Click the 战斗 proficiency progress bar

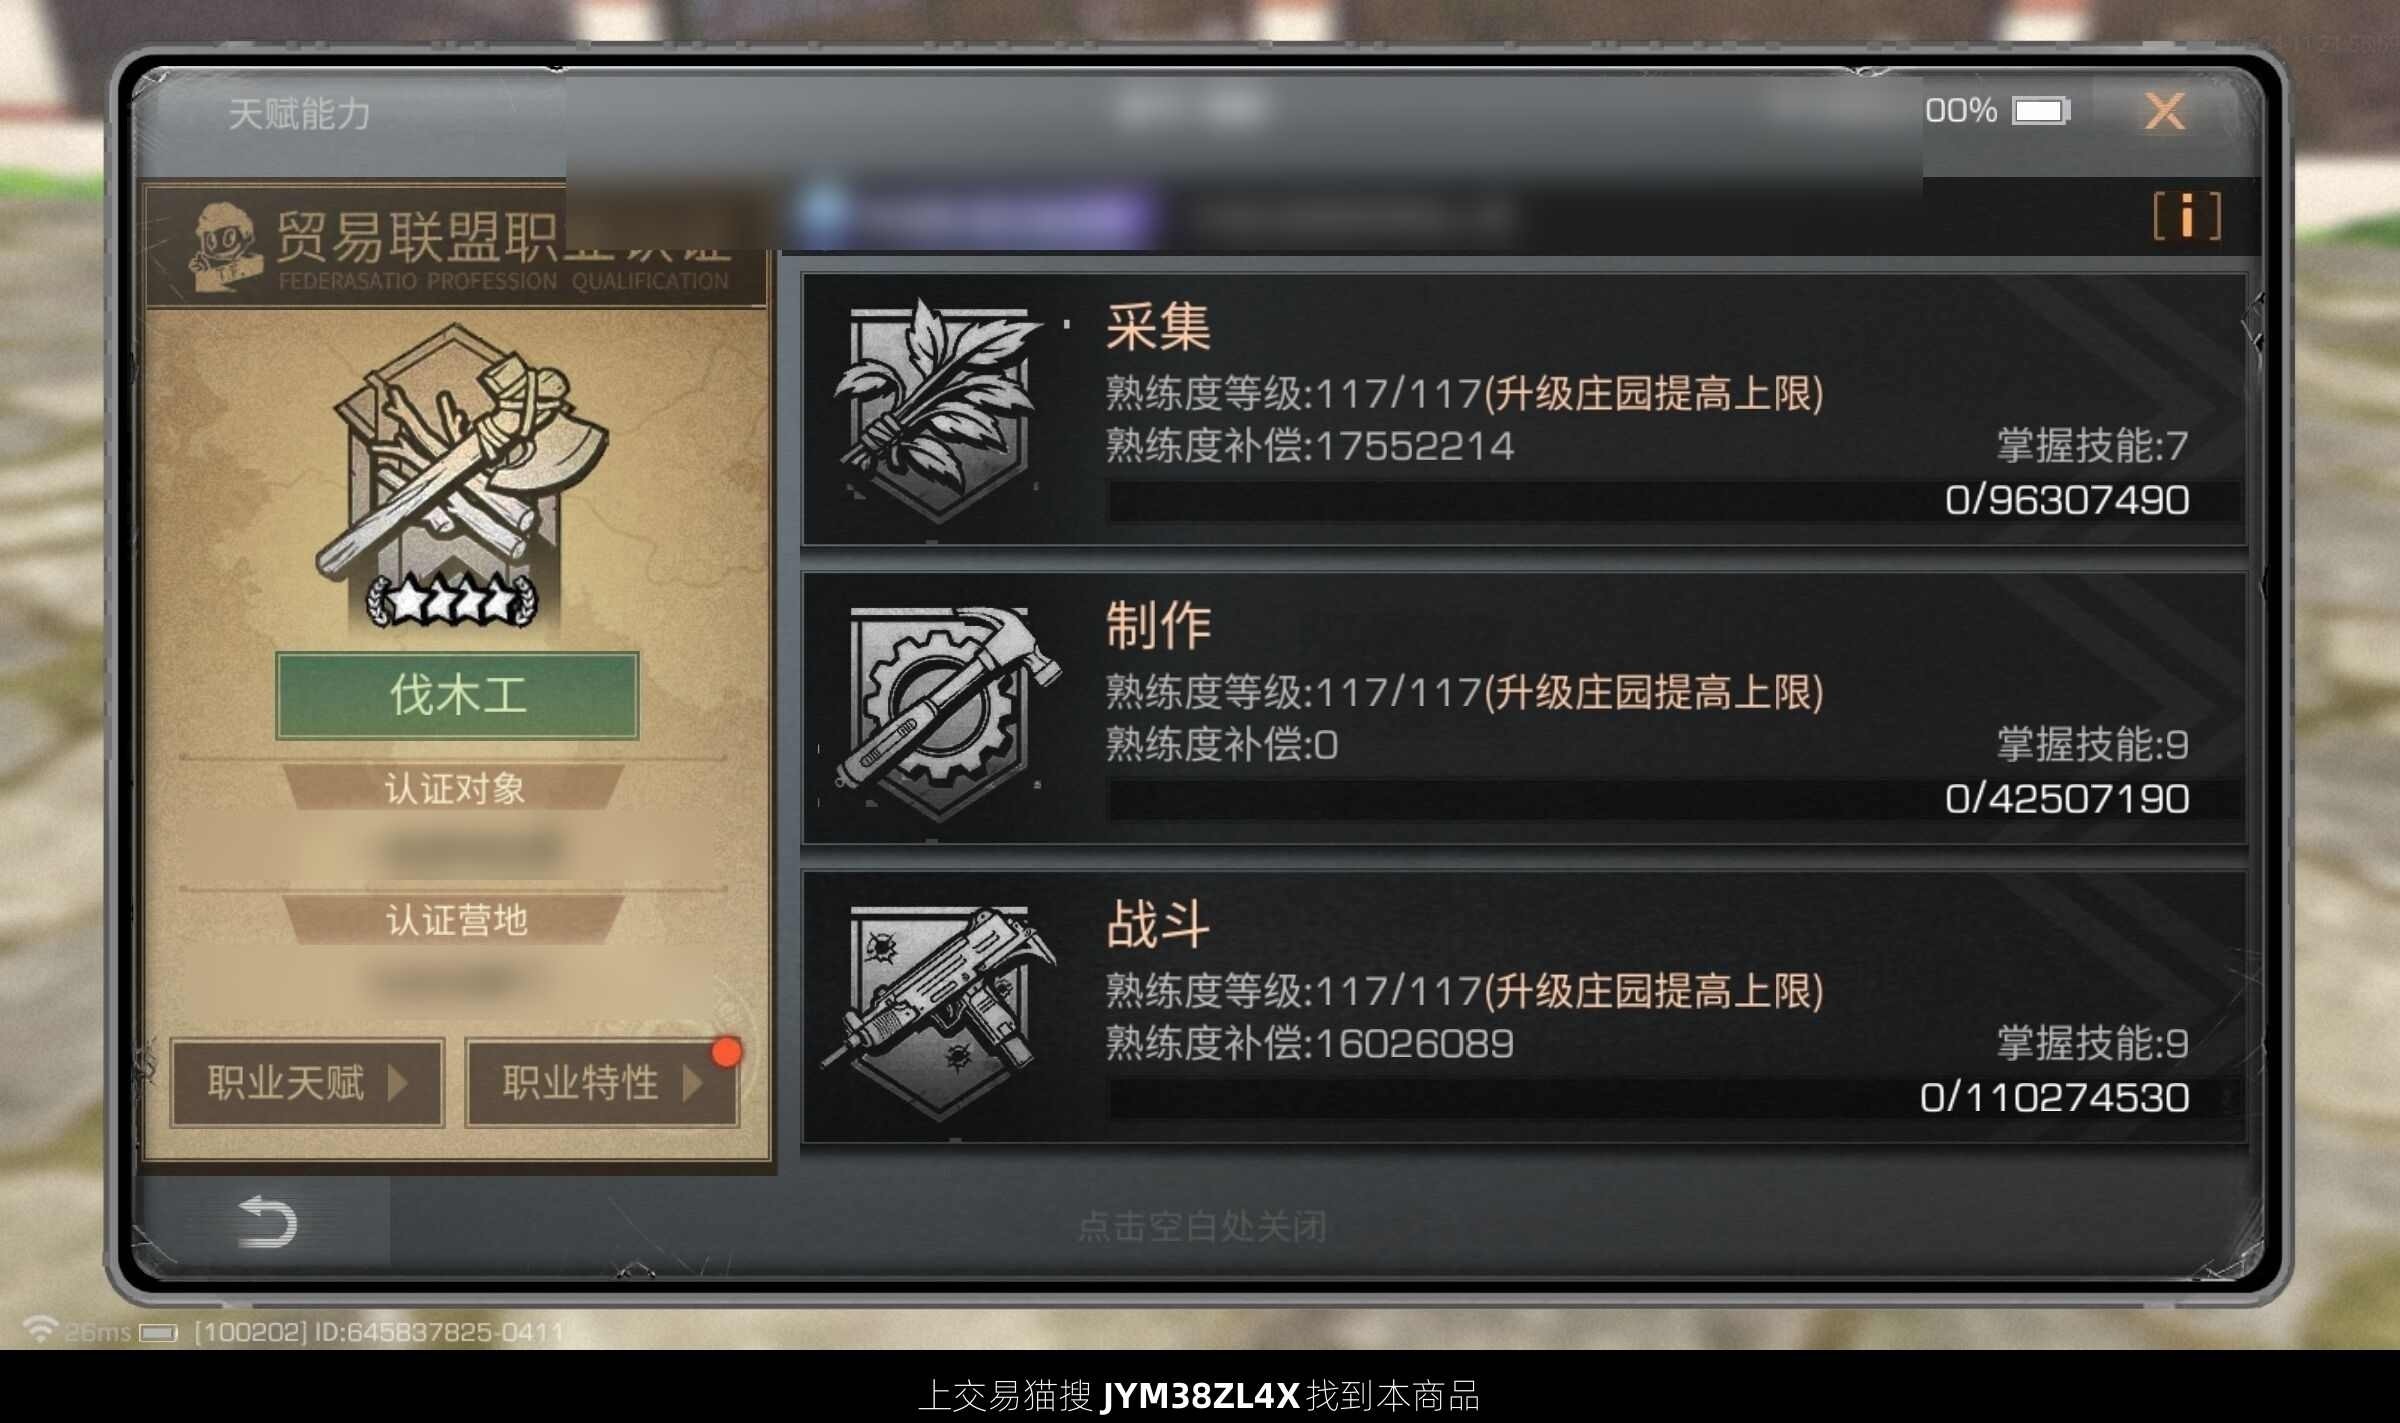point(1673,1098)
